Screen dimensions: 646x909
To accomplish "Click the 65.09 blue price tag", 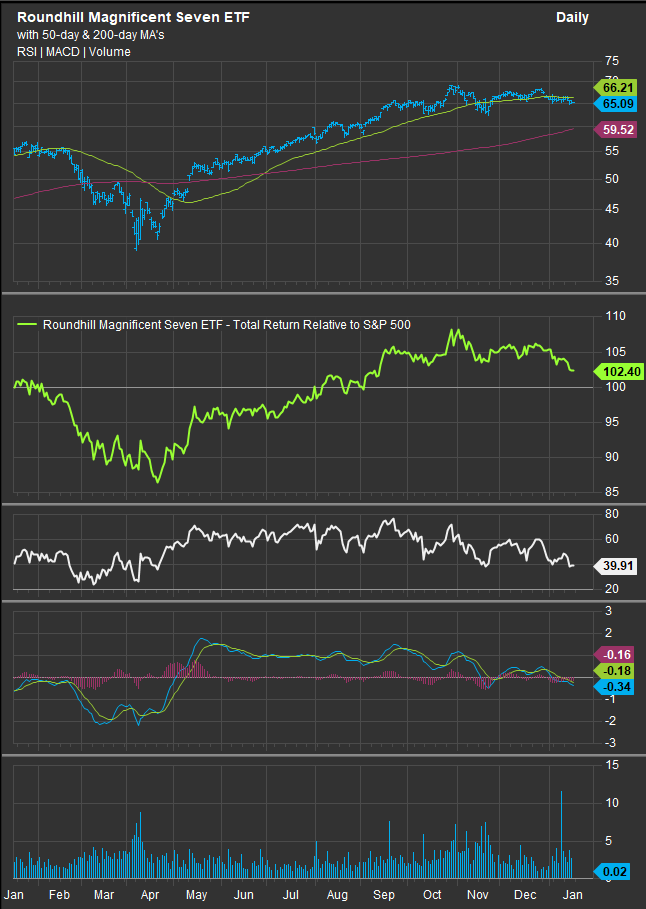I will [x=614, y=103].
